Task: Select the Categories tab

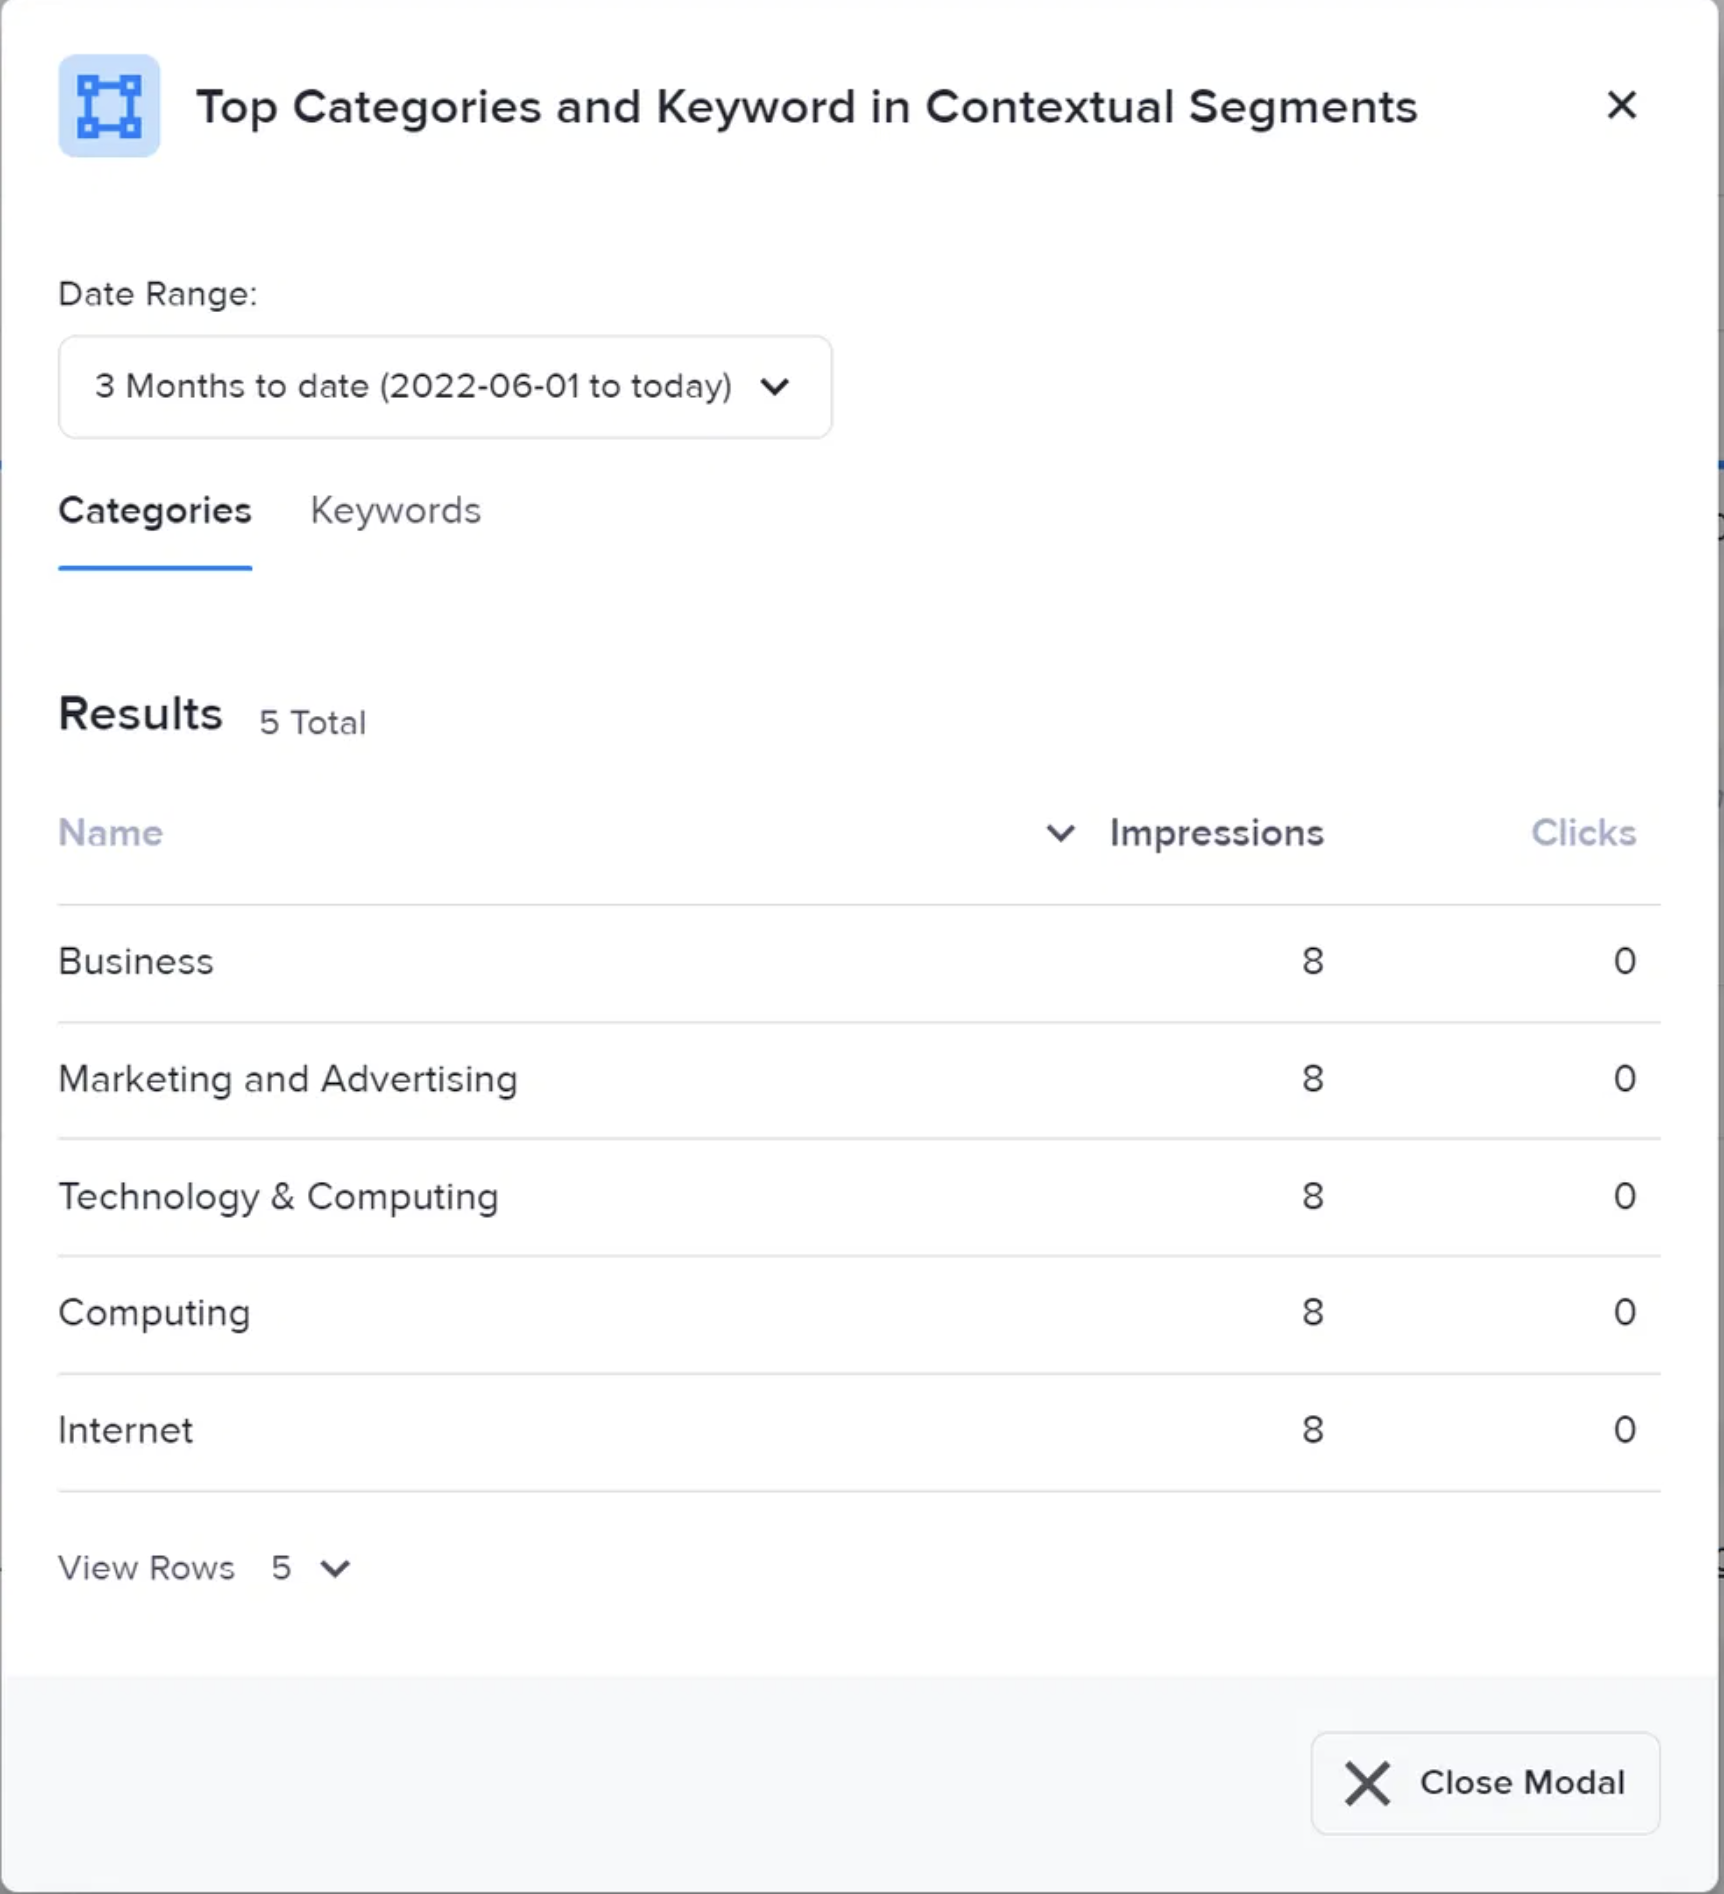Action: (x=154, y=511)
